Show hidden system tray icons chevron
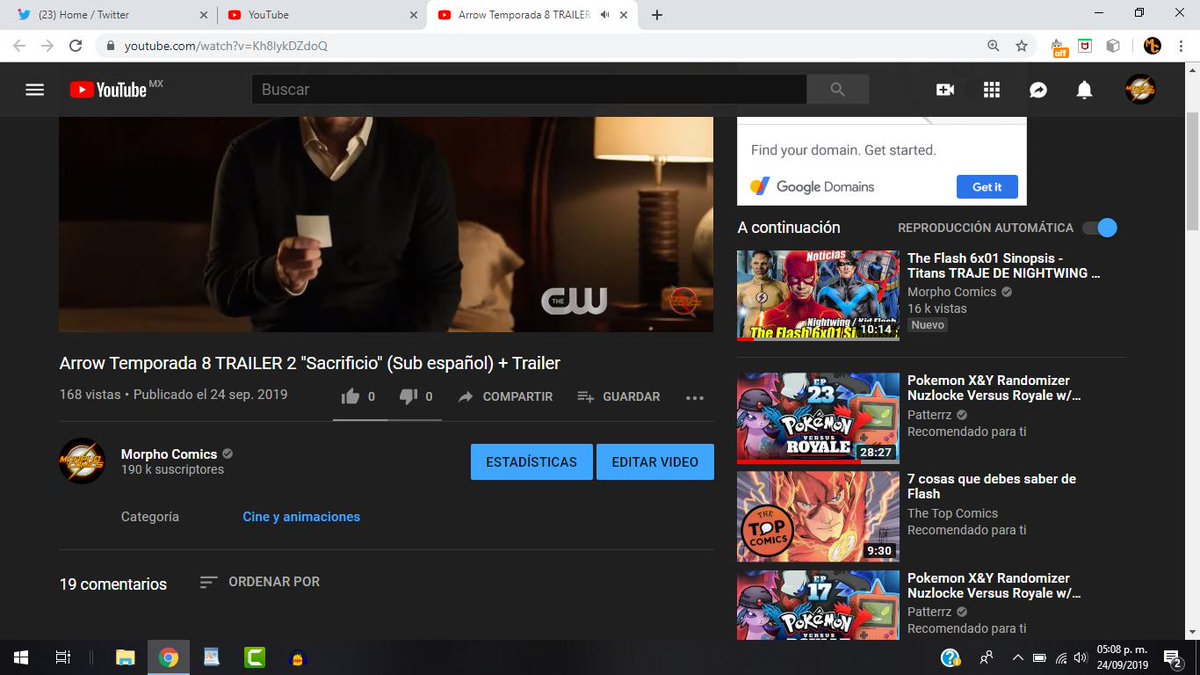The width and height of the screenshot is (1200, 675). tap(1018, 657)
